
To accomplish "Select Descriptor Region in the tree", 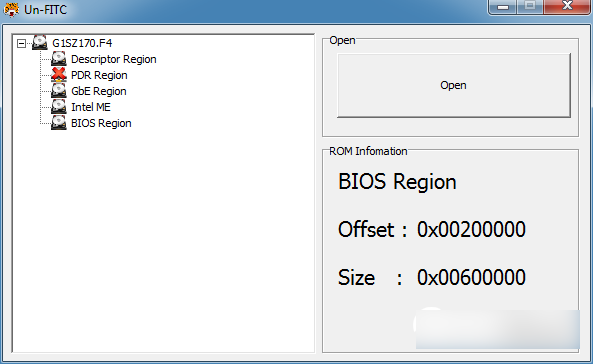I will [113, 59].
